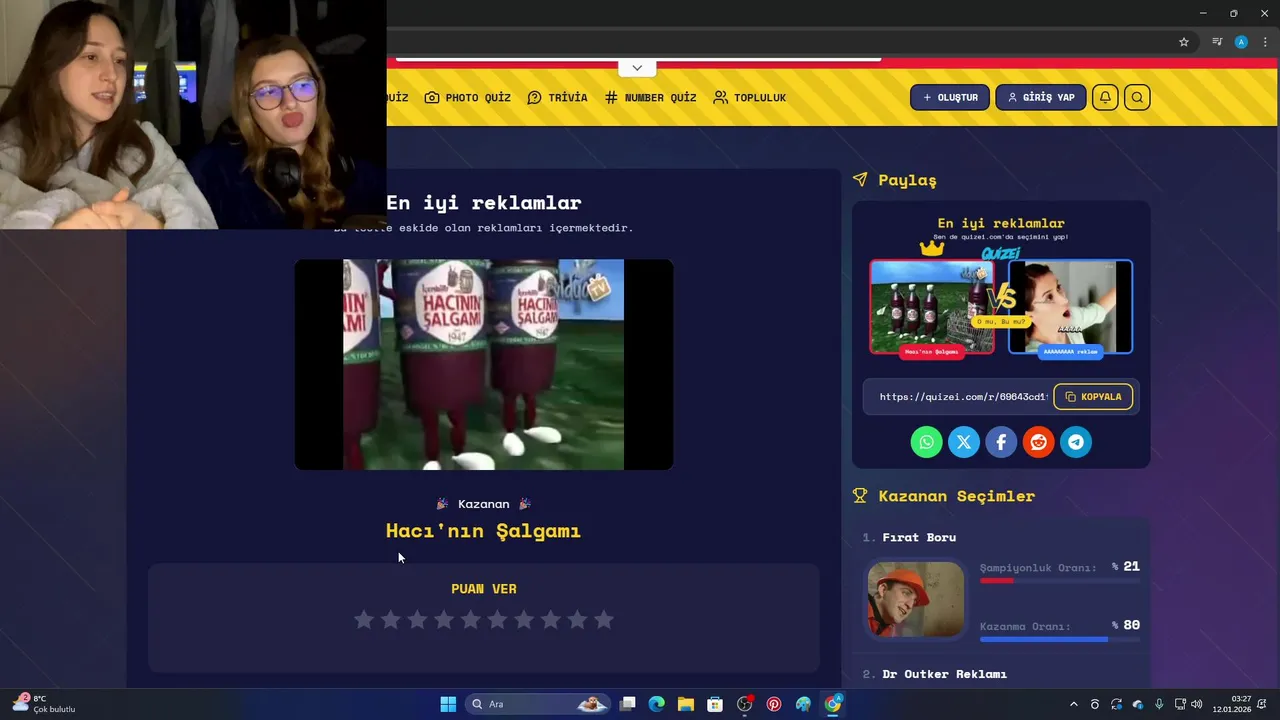1280x720 pixels.
Task: Open the Chrome profile avatar
Action: pyautogui.click(x=1241, y=42)
